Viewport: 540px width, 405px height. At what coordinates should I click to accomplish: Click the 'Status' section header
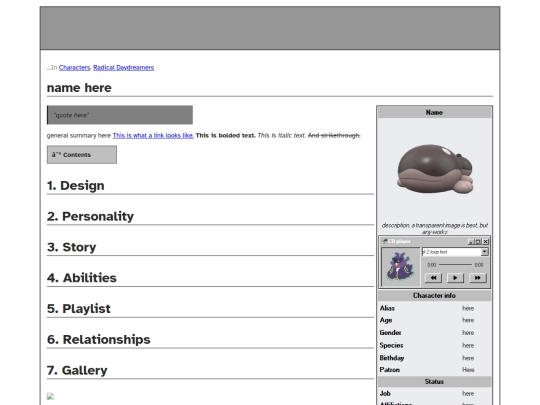point(434,382)
